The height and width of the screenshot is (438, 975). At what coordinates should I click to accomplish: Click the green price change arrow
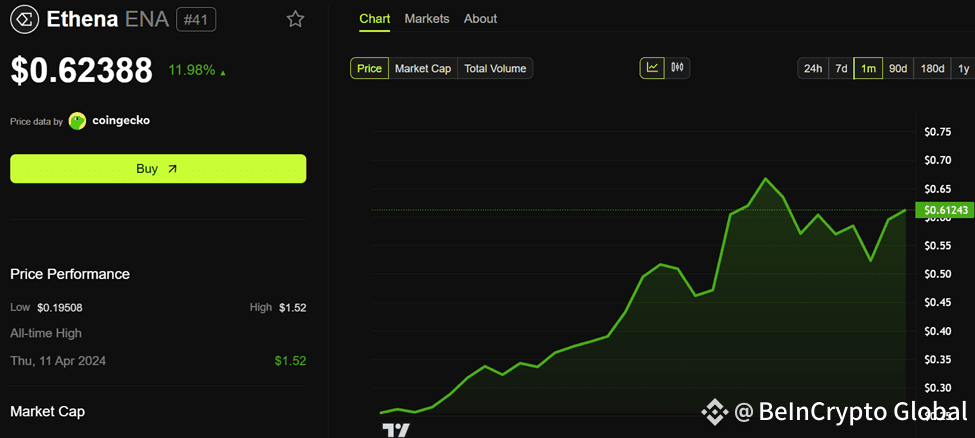click(x=223, y=73)
